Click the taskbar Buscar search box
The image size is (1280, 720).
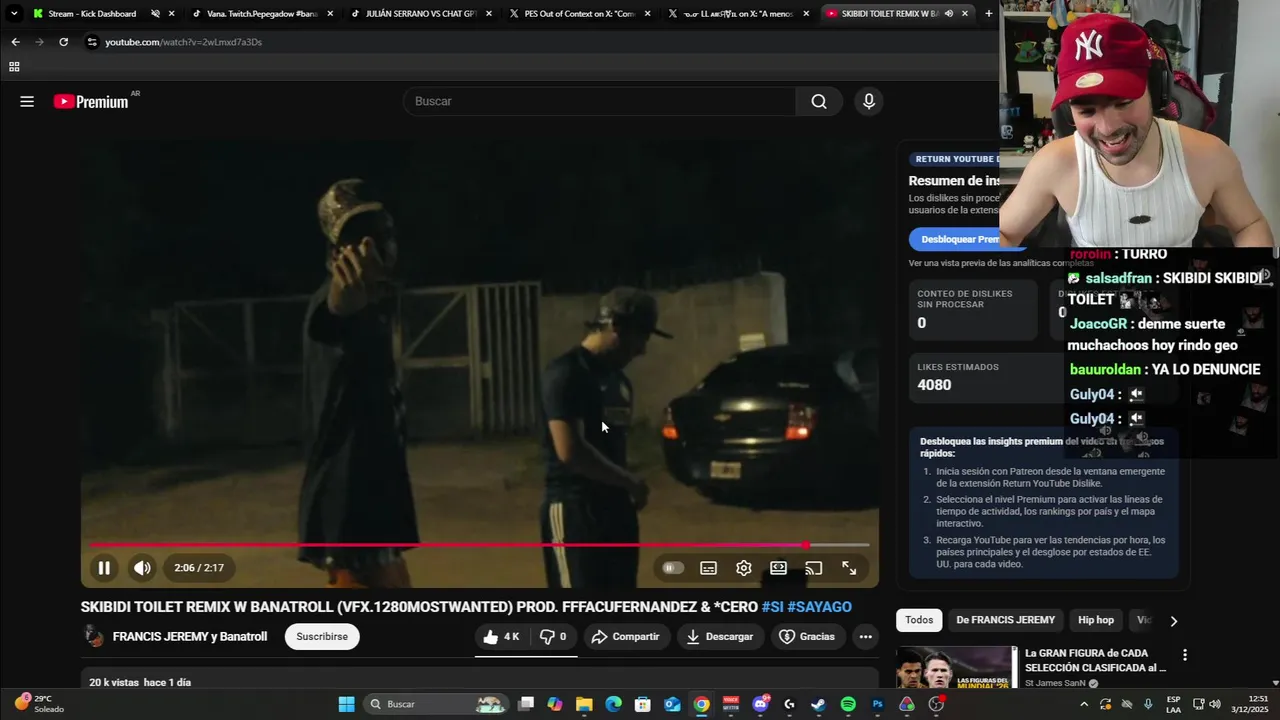tap(435, 704)
